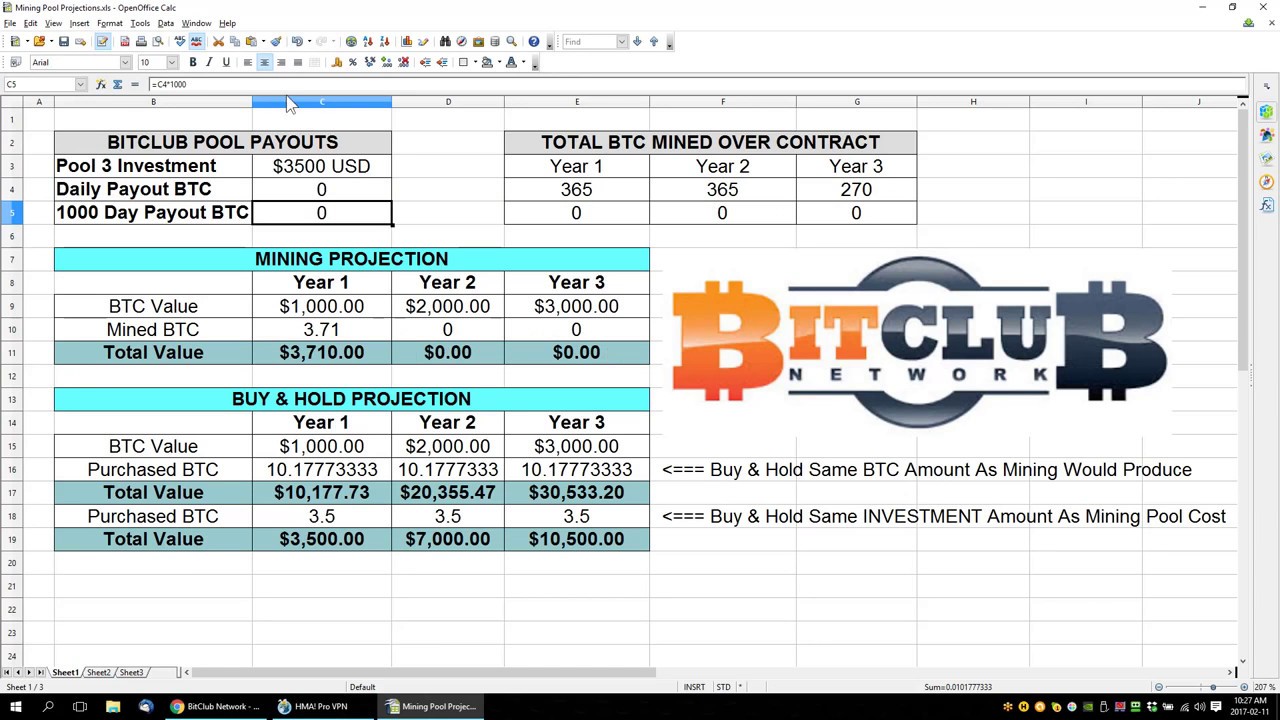Apply Percent number format icon
Image resolution: width=1280 pixels, height=720 pixels.
pos(352,62)
